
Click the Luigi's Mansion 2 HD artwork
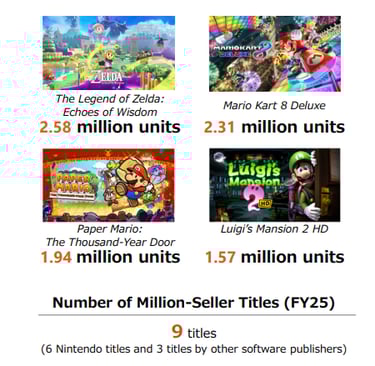point(275,185)
